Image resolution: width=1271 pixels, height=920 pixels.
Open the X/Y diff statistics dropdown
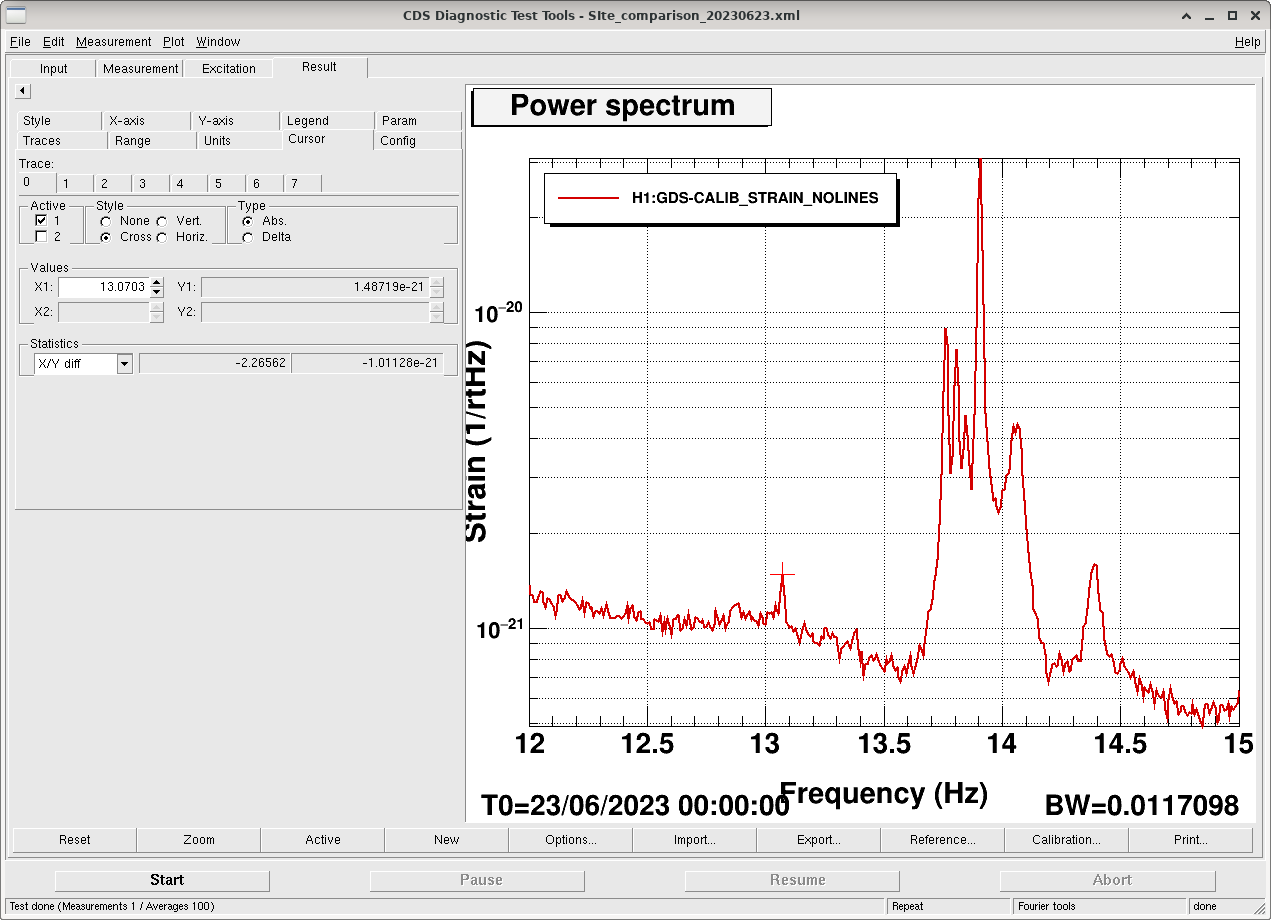[x=125, y=364]
